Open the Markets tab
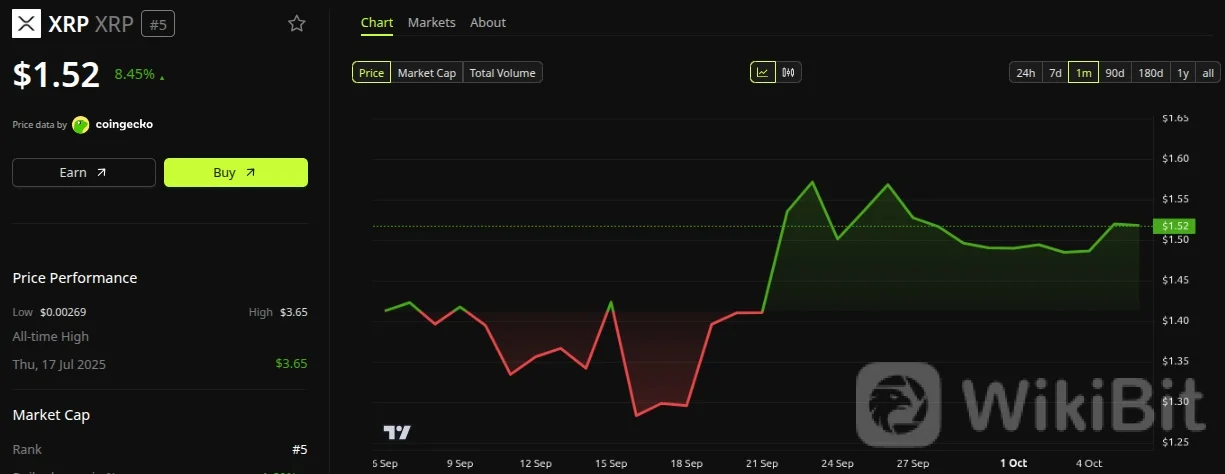 432,22
